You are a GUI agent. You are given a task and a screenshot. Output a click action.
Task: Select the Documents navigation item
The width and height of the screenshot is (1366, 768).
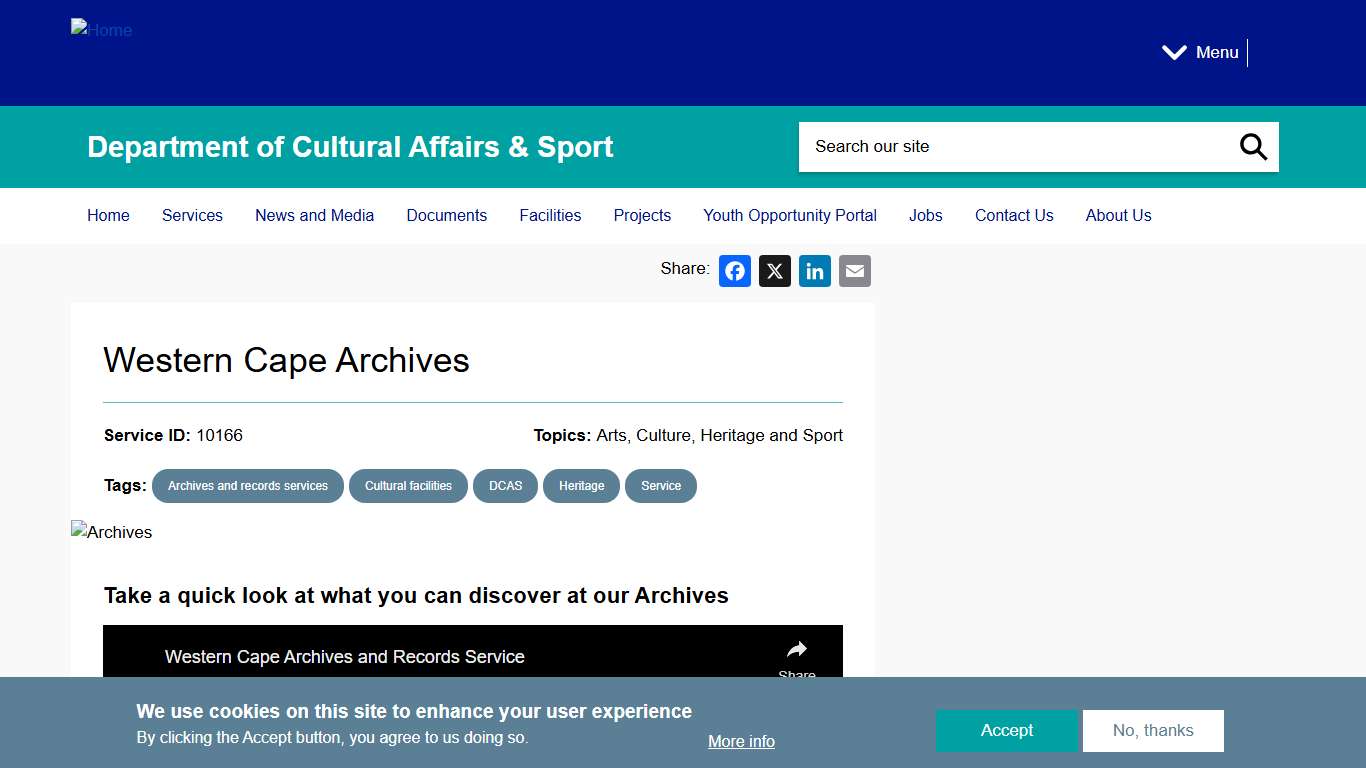click(446, 215)
